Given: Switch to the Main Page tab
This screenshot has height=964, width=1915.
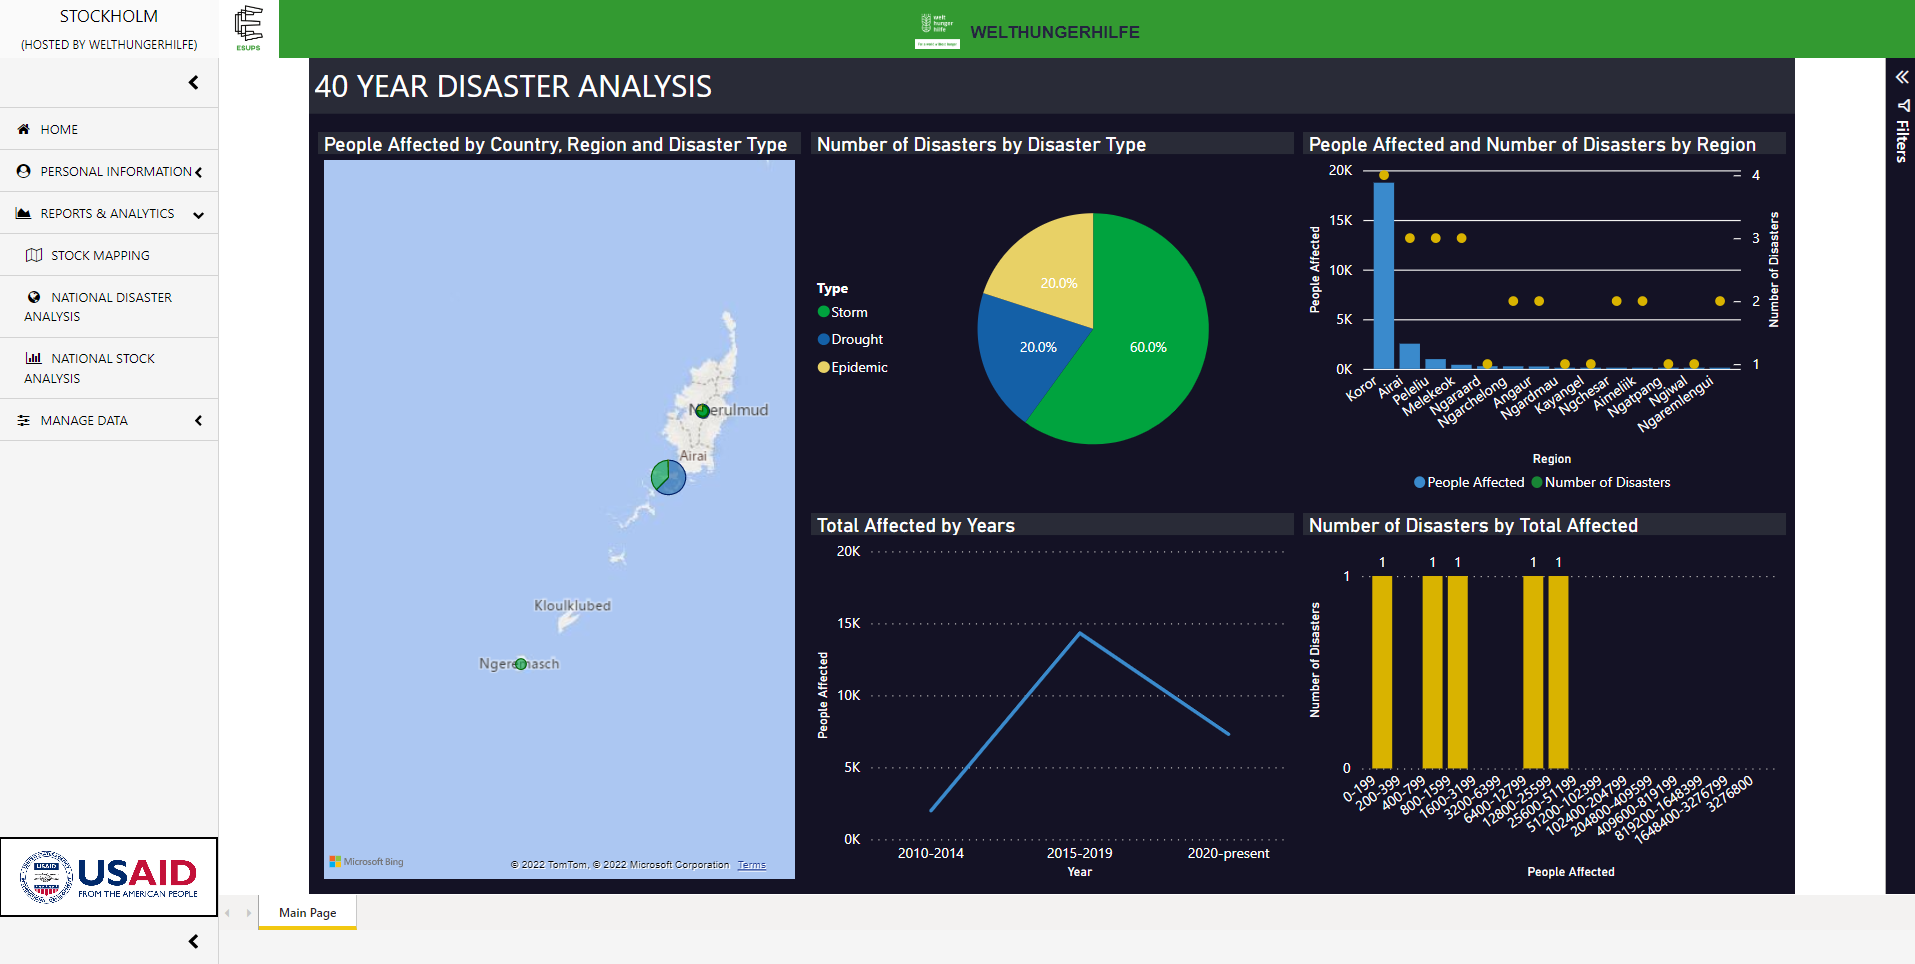Looking at the screenshot, I should [306, 912].
